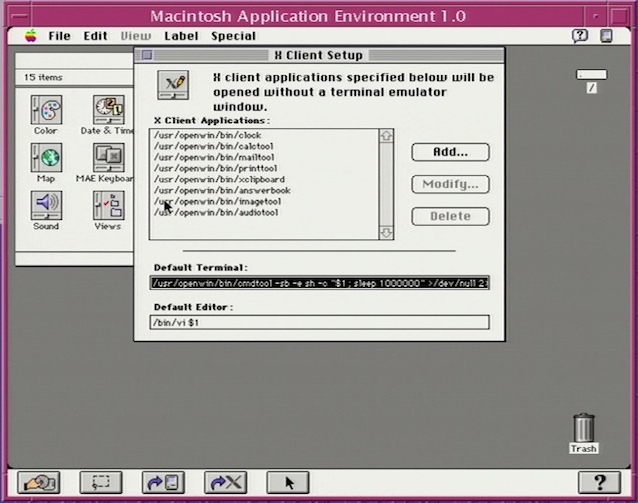Click the Default Editor input field

click(319, 322)
